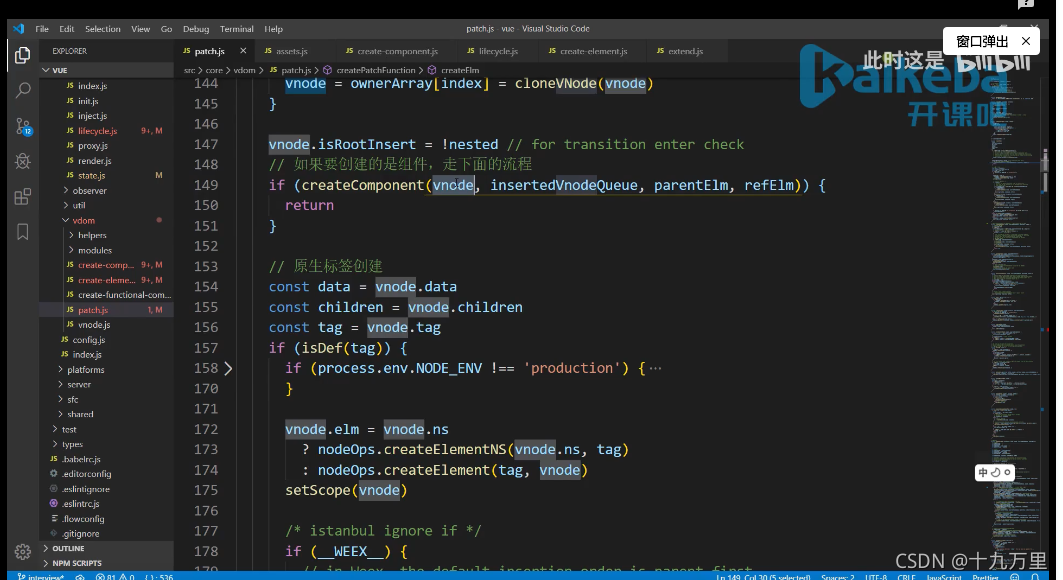Switch to the lifecycle.js editor tab
This screenshot has width=1063, height=580.
point(498,51)
